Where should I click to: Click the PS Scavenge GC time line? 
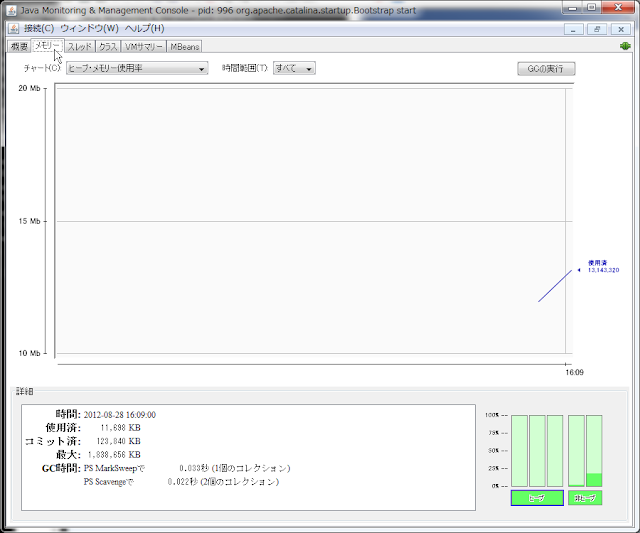181,482
